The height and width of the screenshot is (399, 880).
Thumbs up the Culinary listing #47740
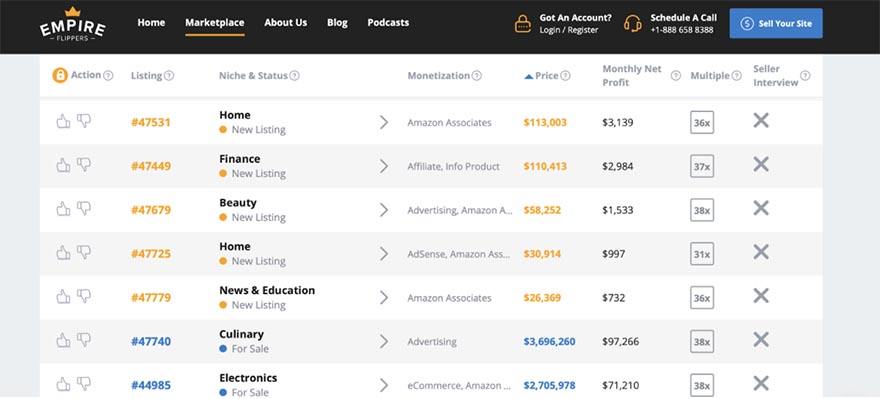63,340
